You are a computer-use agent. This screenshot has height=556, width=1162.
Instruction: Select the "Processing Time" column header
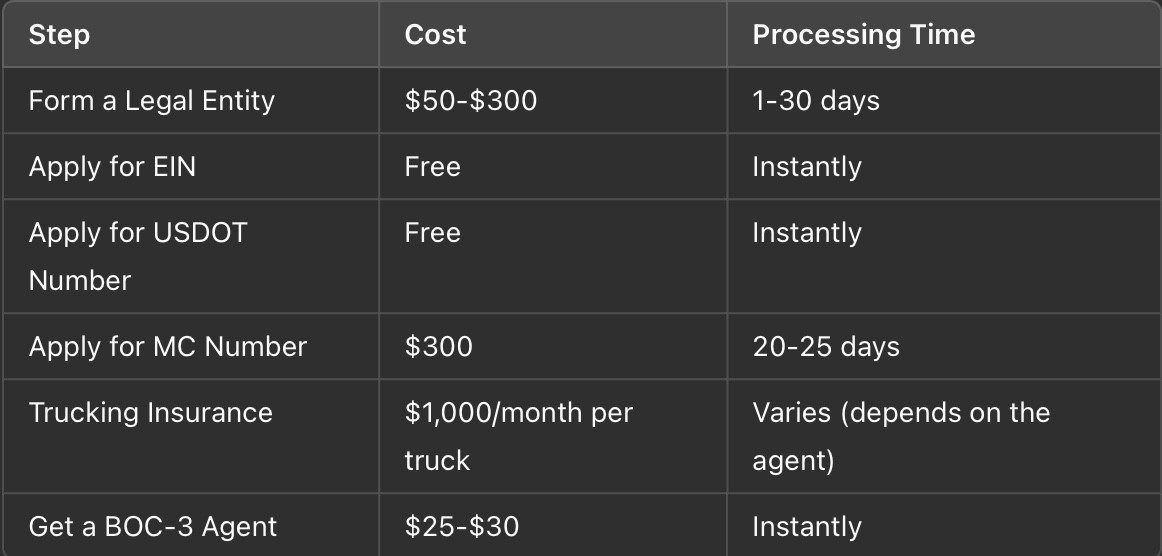[863, 35]
